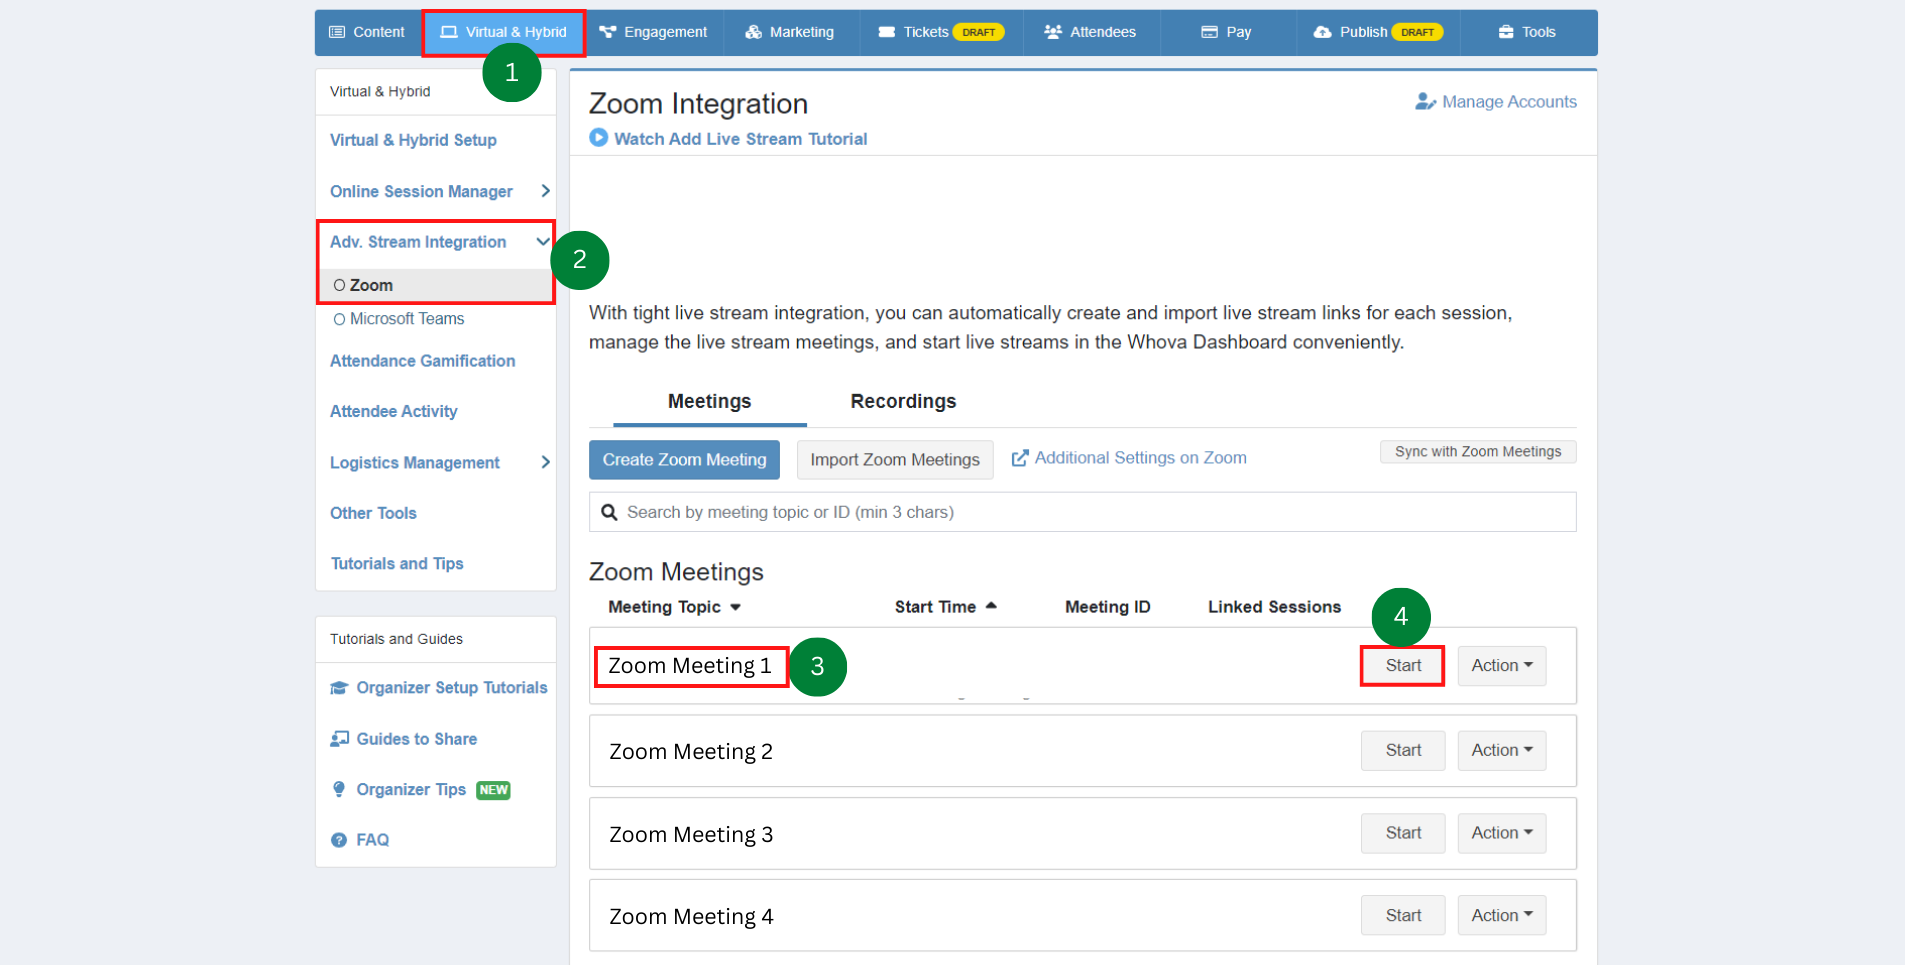Click the Publish cloud icon
Screen dimensions: 1905x965
(x=1322, y=31)
